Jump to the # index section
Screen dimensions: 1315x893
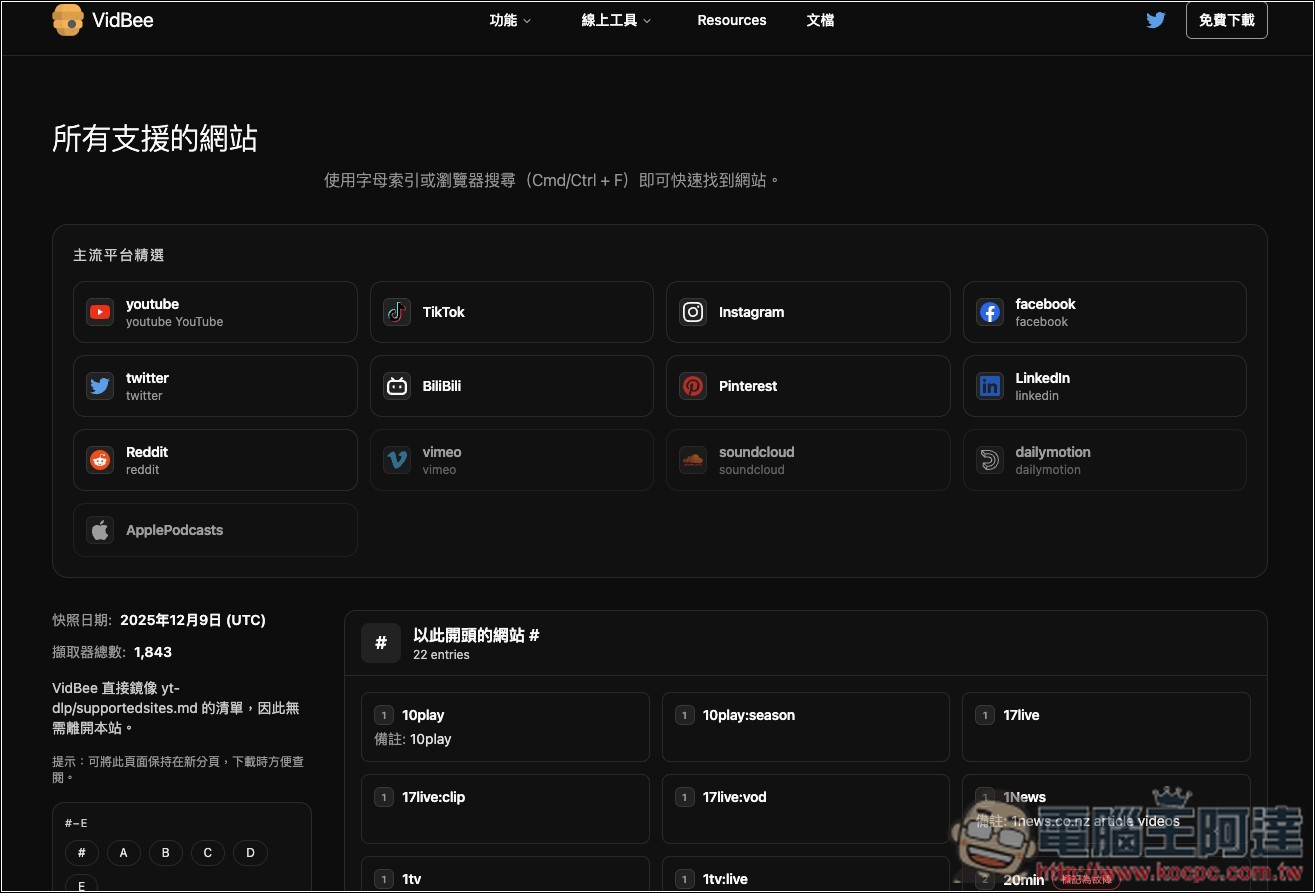click(x=82, y=853)
